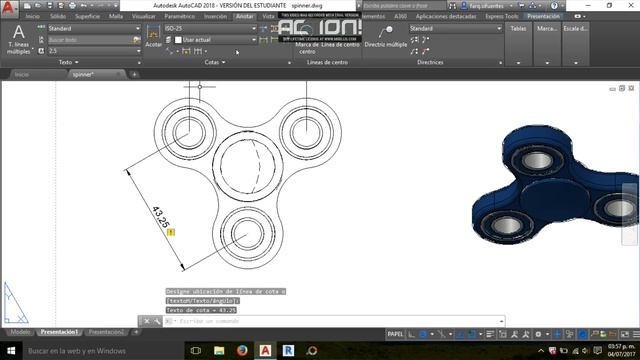This screenshot has height=360, width=640.
Task: Toggle PAPEL paper space button
Action: pos(395,334)
